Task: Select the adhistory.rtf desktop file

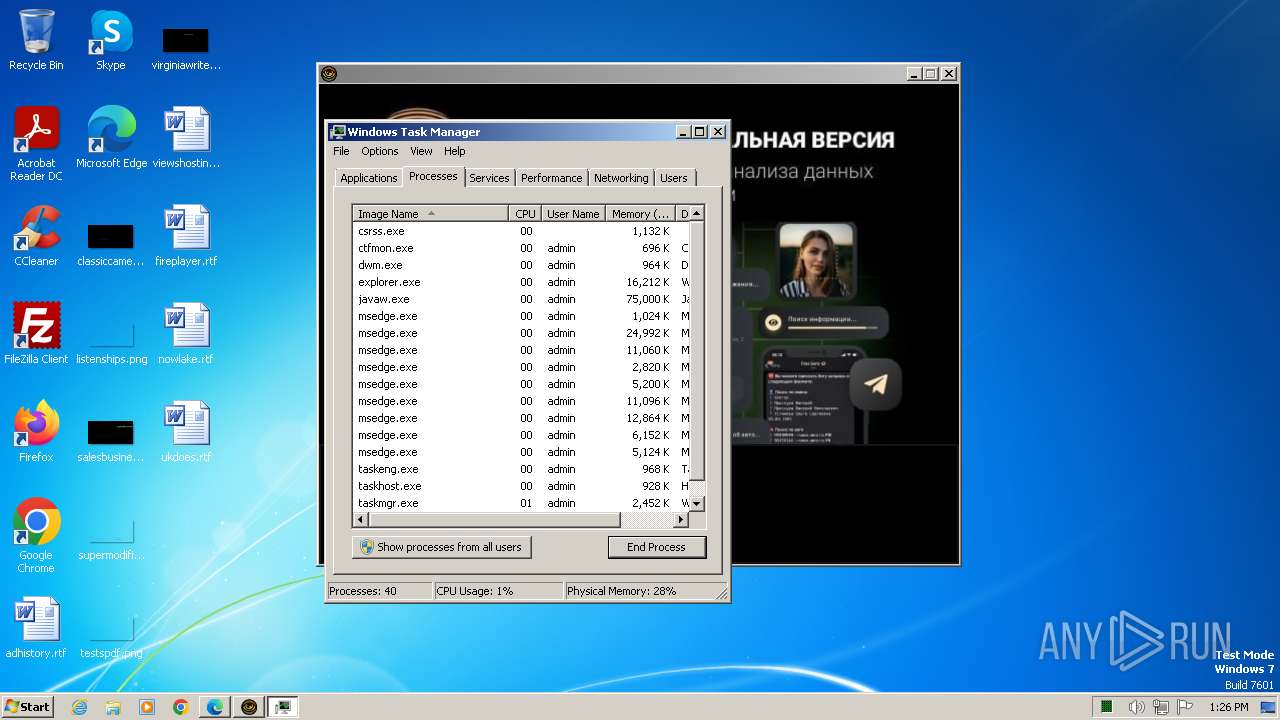Action: pyautogui.click(x=36, y=628)
